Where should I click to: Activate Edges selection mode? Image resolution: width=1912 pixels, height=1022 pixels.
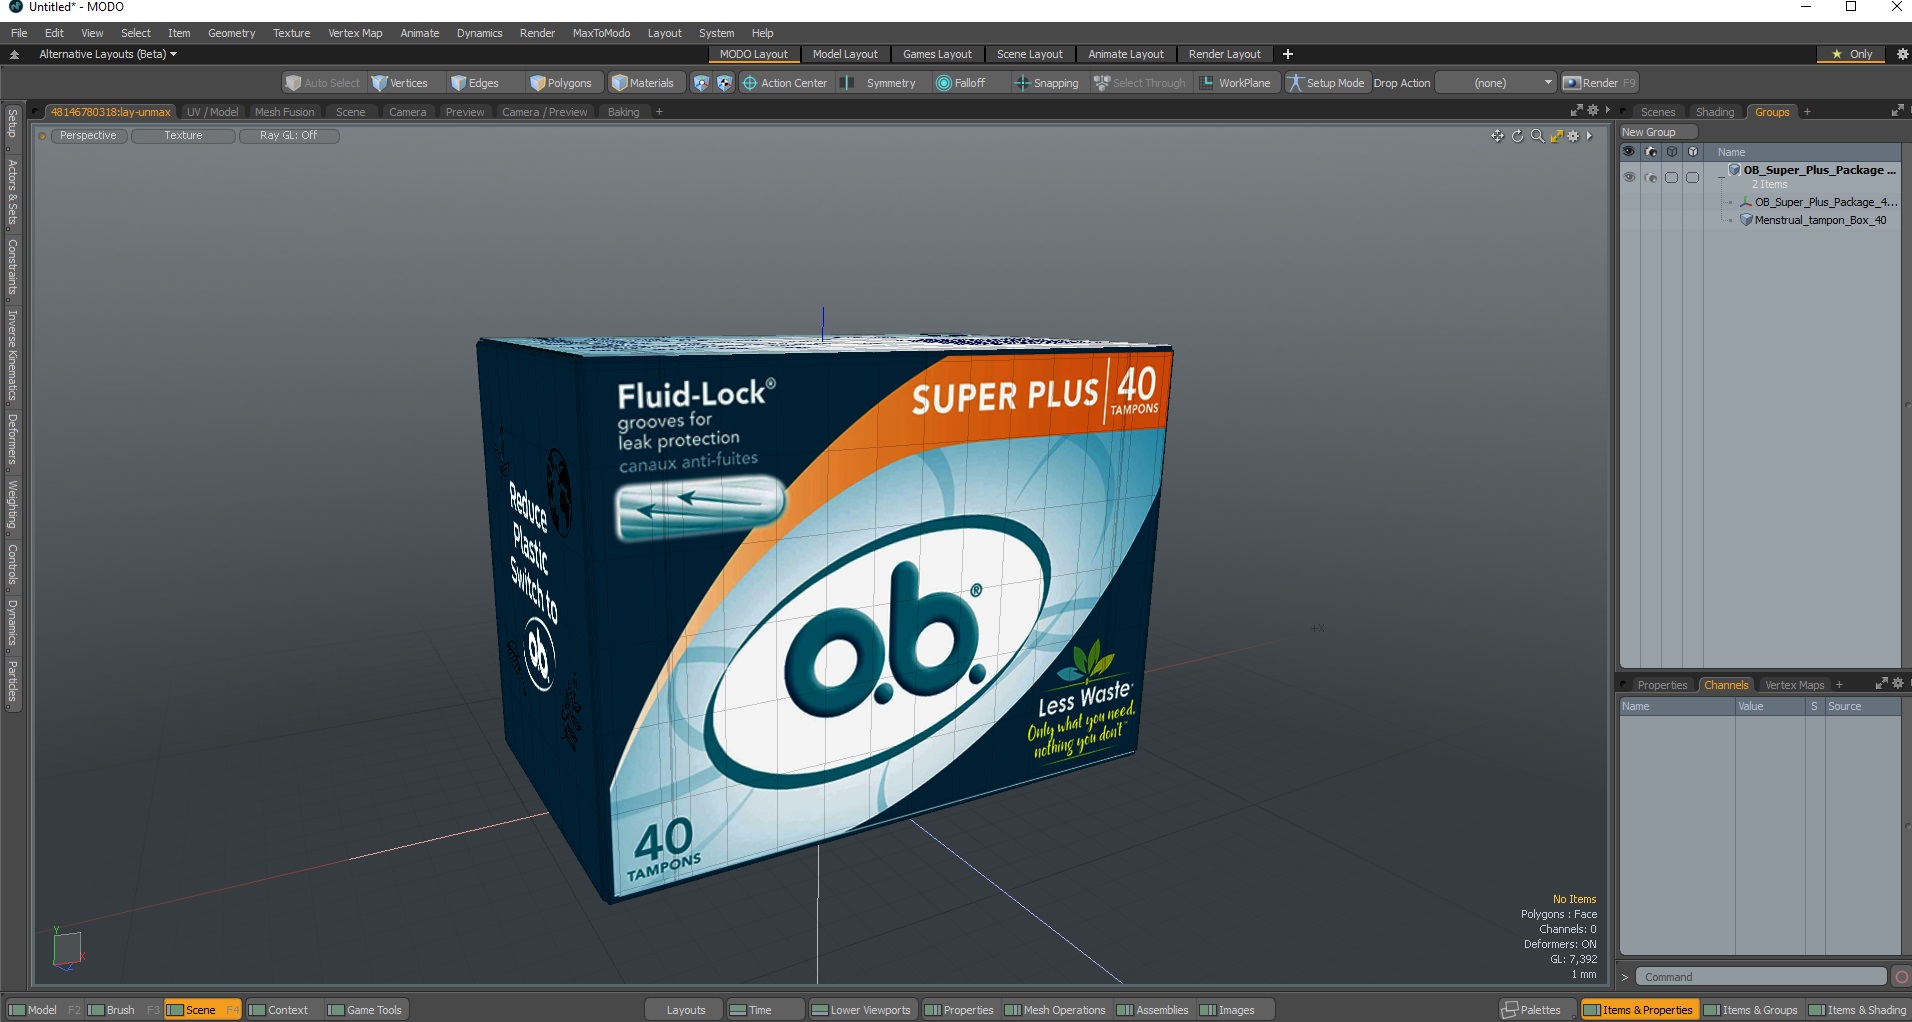click(x=476, y=83)
